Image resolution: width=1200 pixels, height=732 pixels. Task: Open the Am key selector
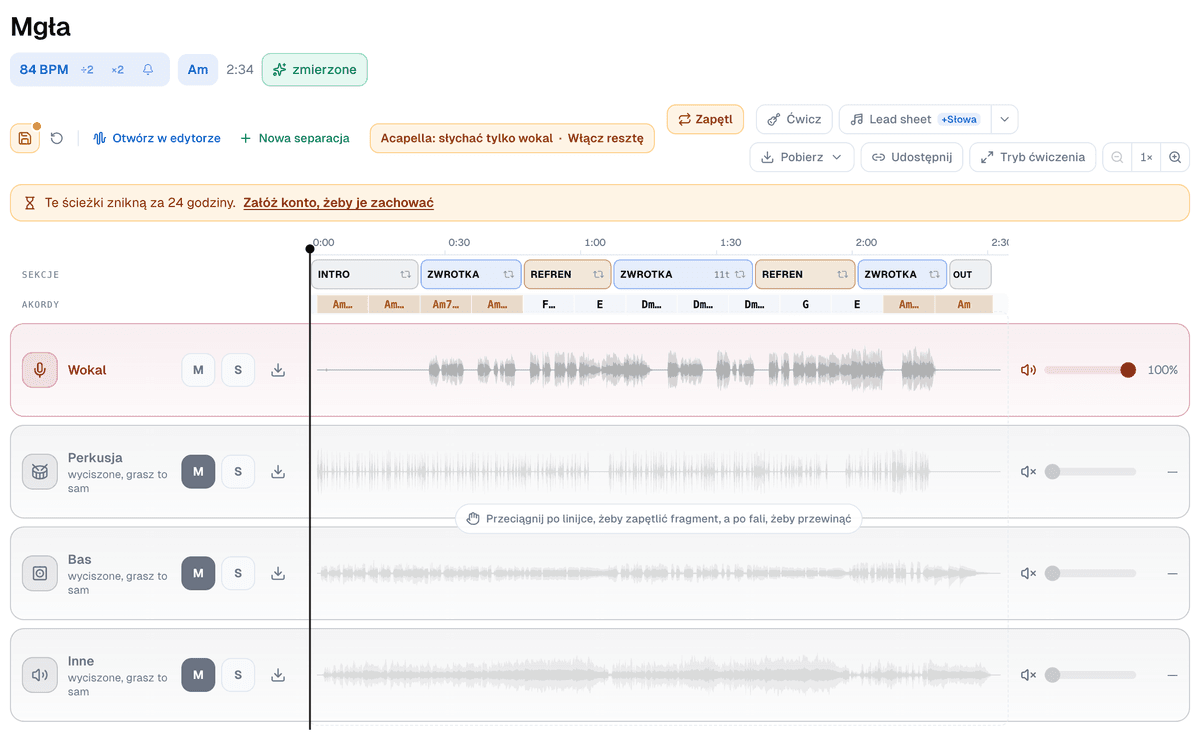point(198,70)
